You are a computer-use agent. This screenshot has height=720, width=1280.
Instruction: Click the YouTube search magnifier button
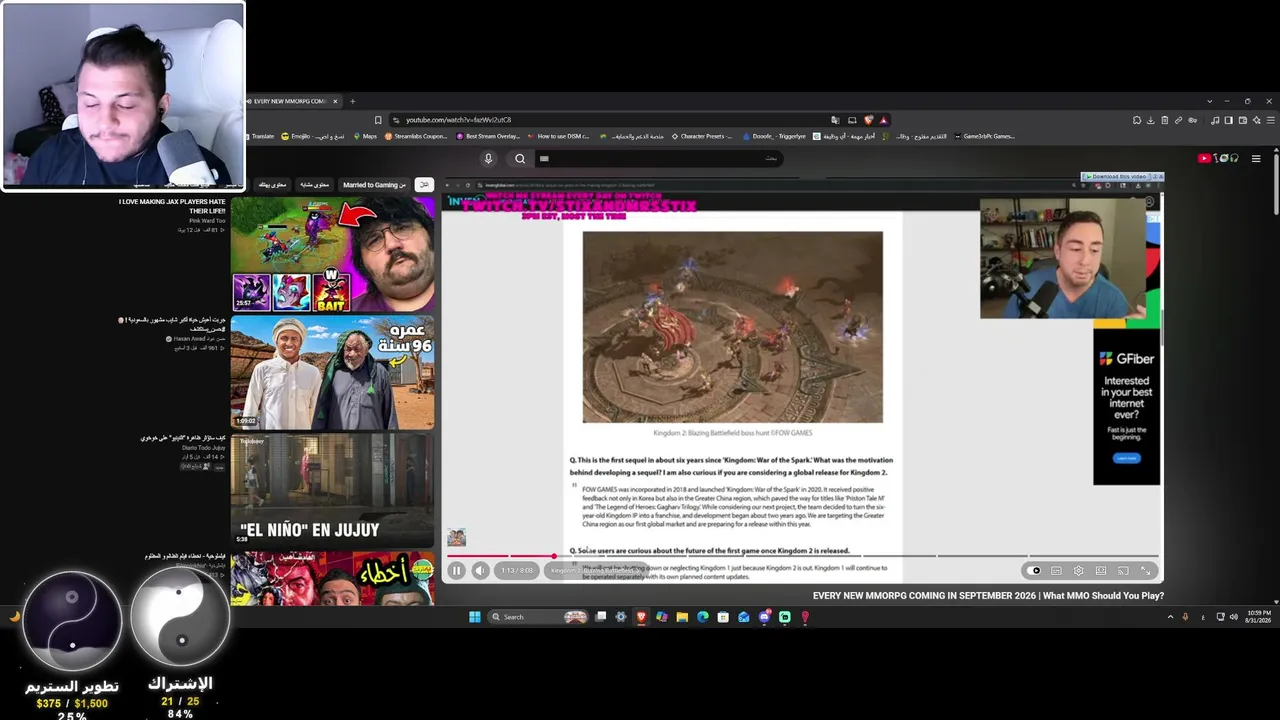point(520,158)
